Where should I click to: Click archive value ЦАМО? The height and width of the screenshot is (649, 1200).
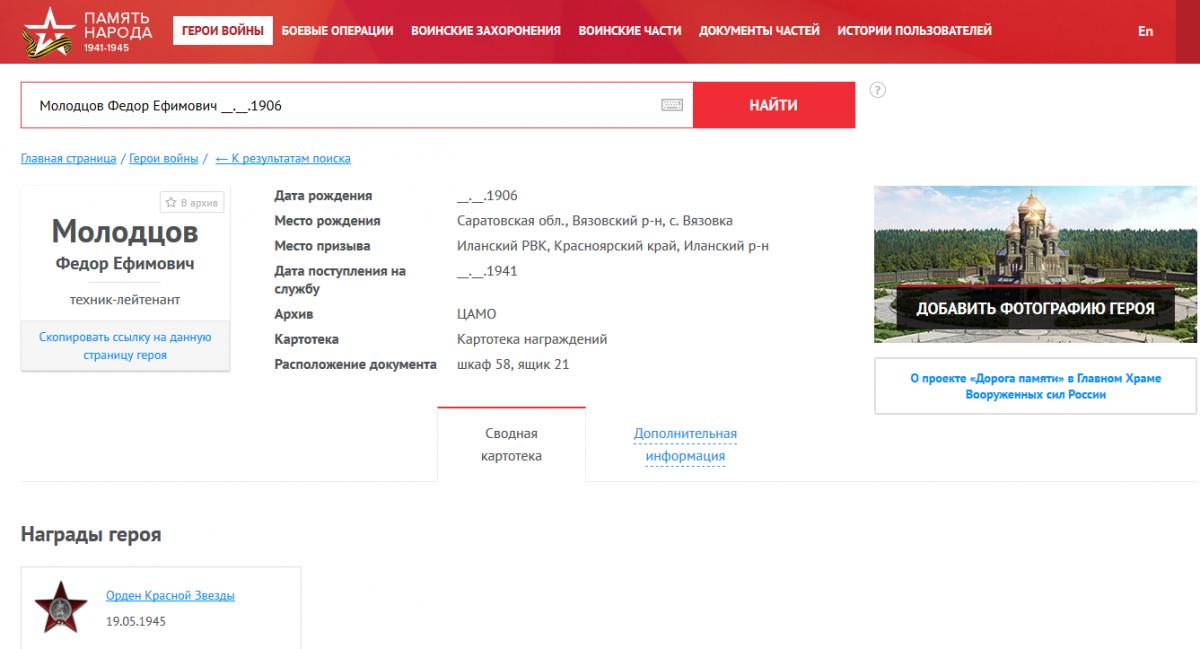[476, 314]
